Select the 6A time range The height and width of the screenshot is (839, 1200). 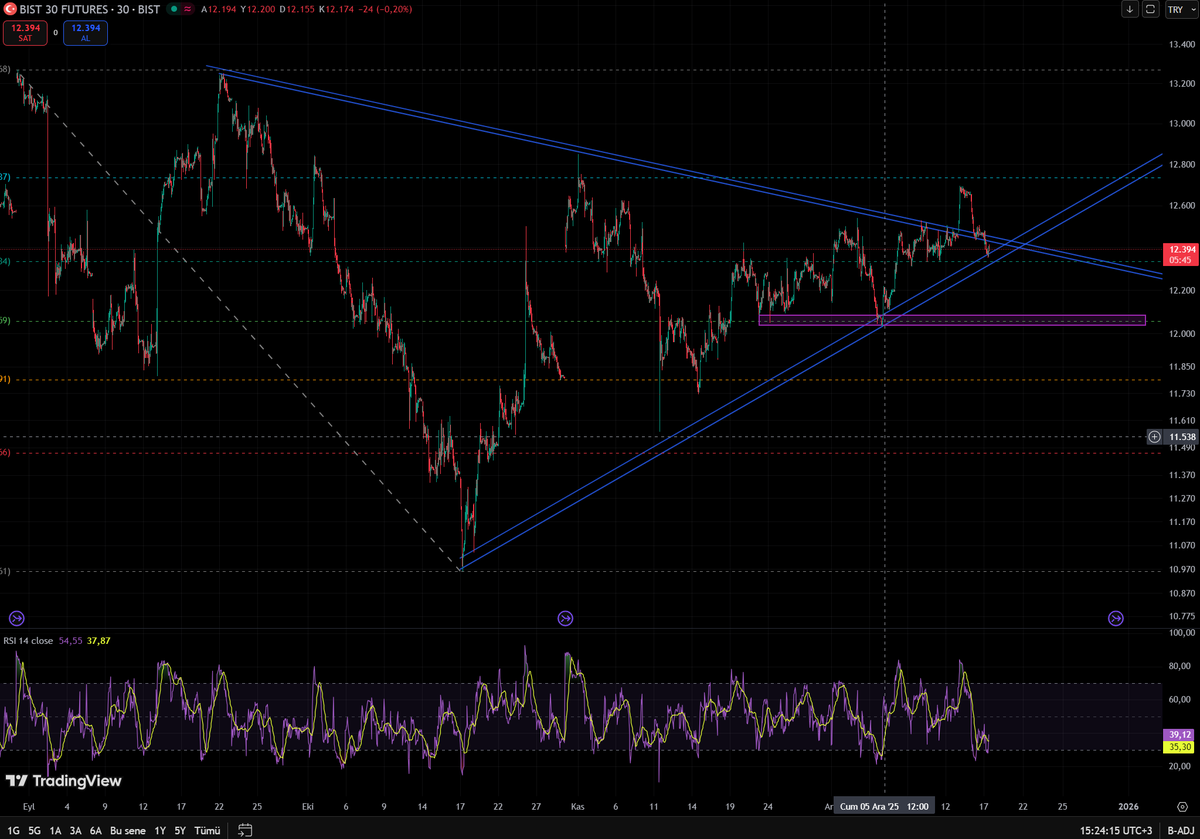tap(96, 830)
